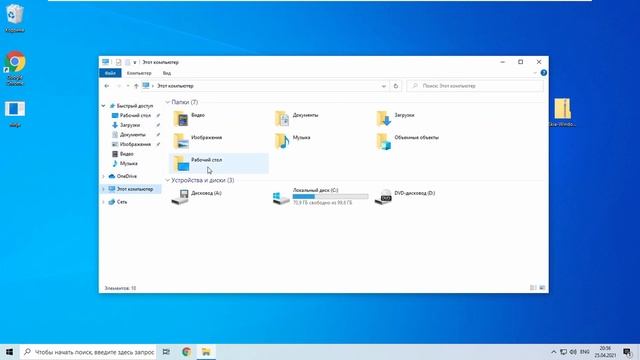The width and height of the screenshot is (640, 360).
Task: Select the Дисковод (A:) floppy drive
Action: 196,197
